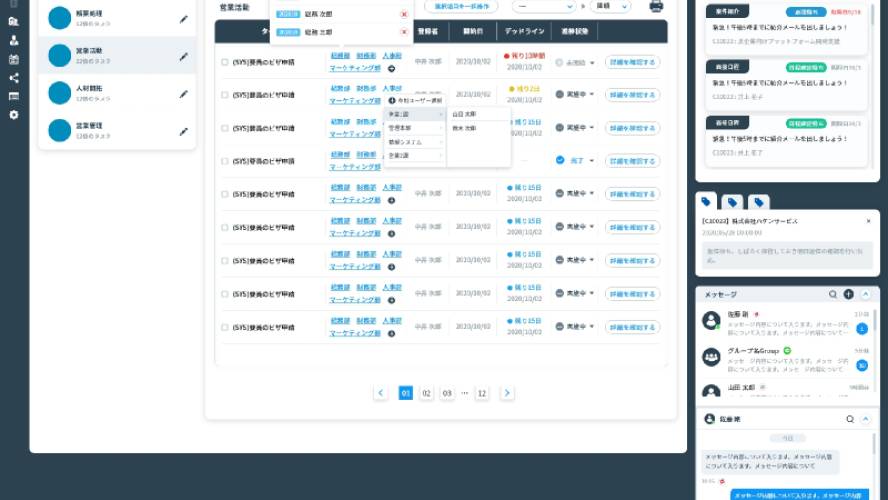Tick the checkbox on the 残り2日 row
Viewport: 888px width, 500px height.
225,95
